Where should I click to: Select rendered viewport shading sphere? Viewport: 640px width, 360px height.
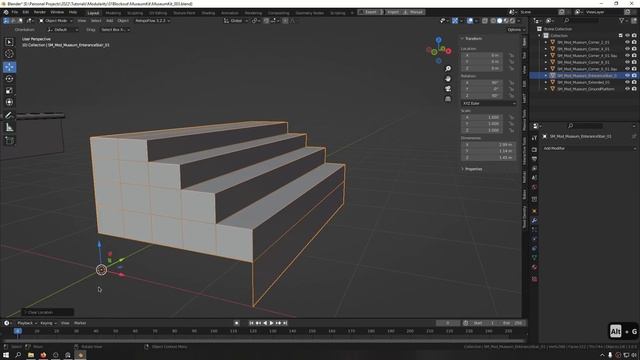coord(513,21)
